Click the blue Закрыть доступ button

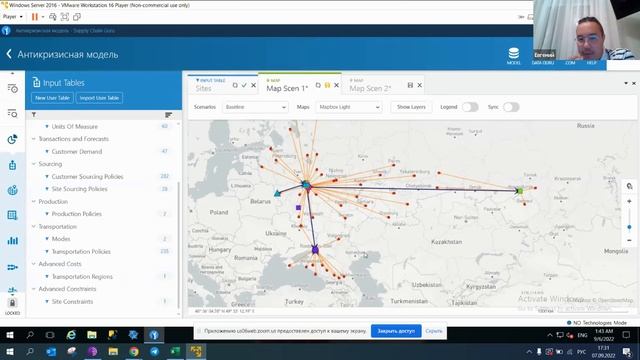click(x=396, y=331)
